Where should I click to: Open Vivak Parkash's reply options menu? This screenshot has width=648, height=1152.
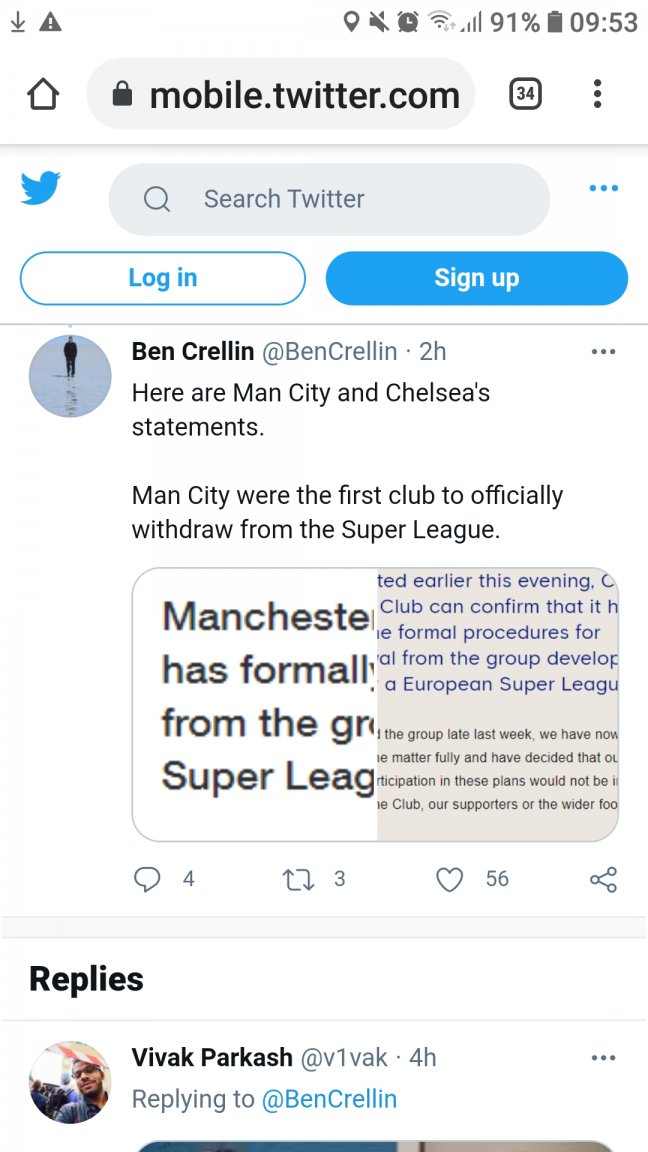[603, 1058]
